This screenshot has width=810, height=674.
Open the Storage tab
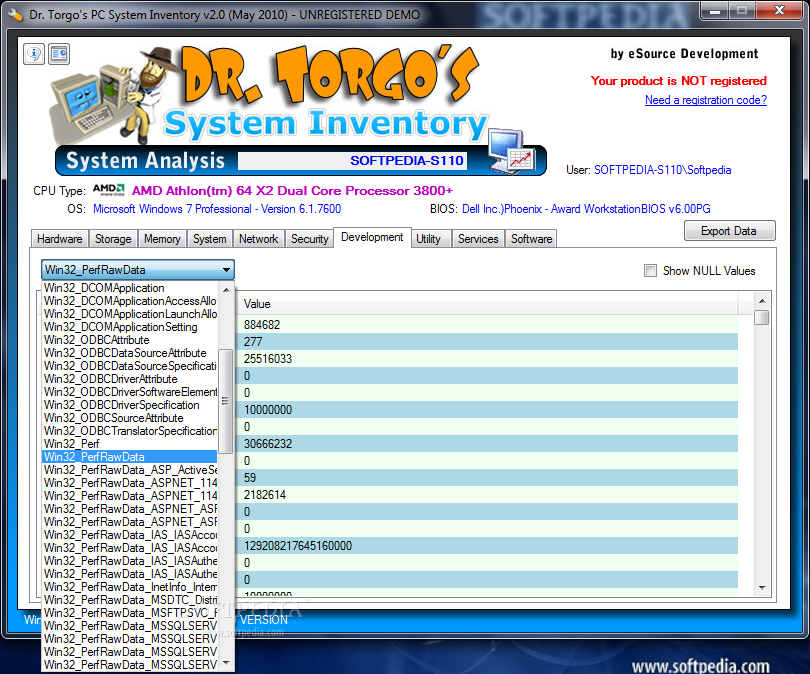coord(113,239)
